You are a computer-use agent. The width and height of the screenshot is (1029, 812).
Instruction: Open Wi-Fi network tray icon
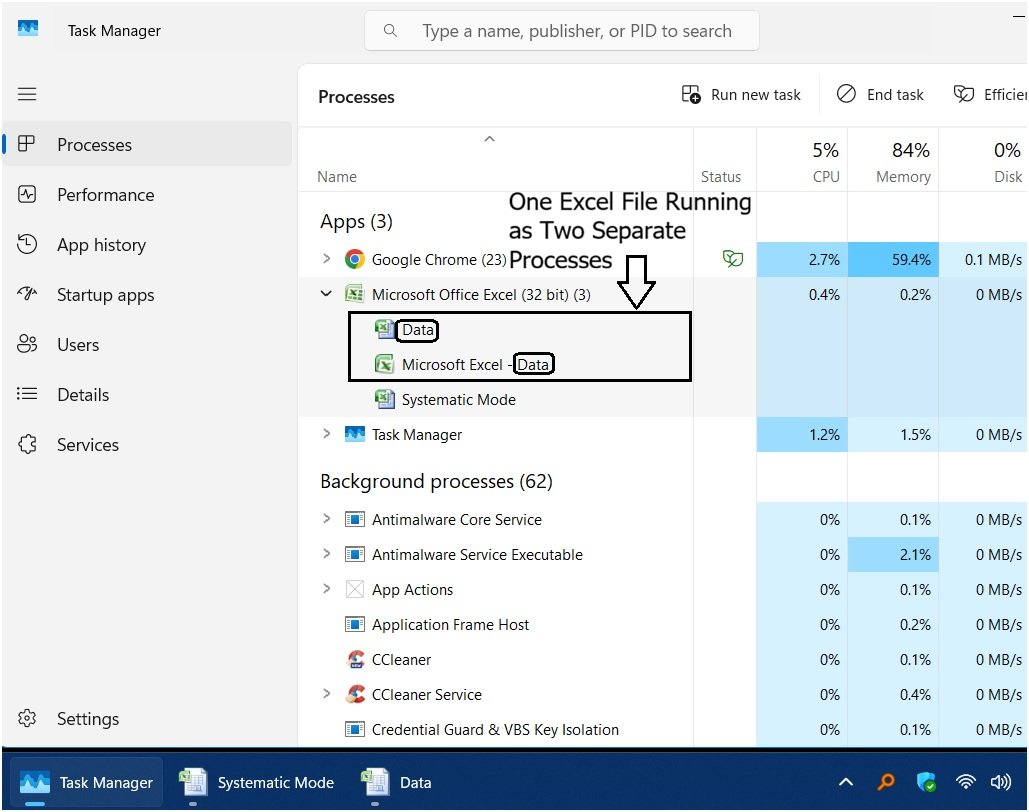pos(965,782)
